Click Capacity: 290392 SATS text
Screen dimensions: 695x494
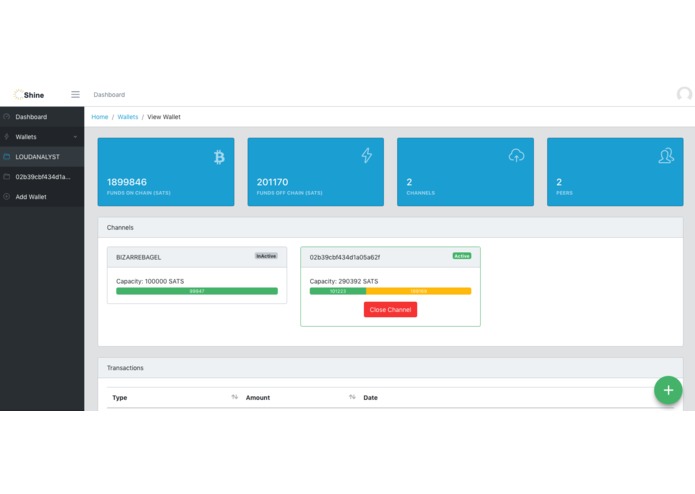(344, 281)
